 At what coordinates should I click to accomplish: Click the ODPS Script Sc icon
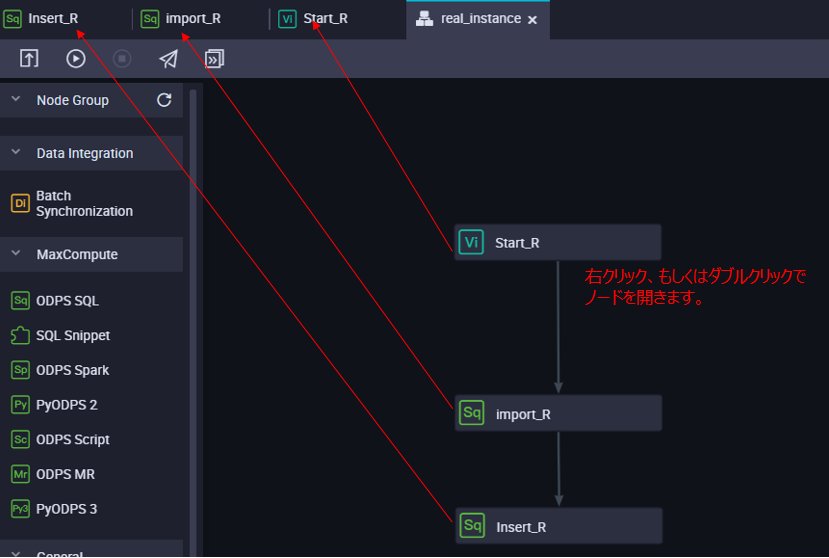[x=20, y=439]
